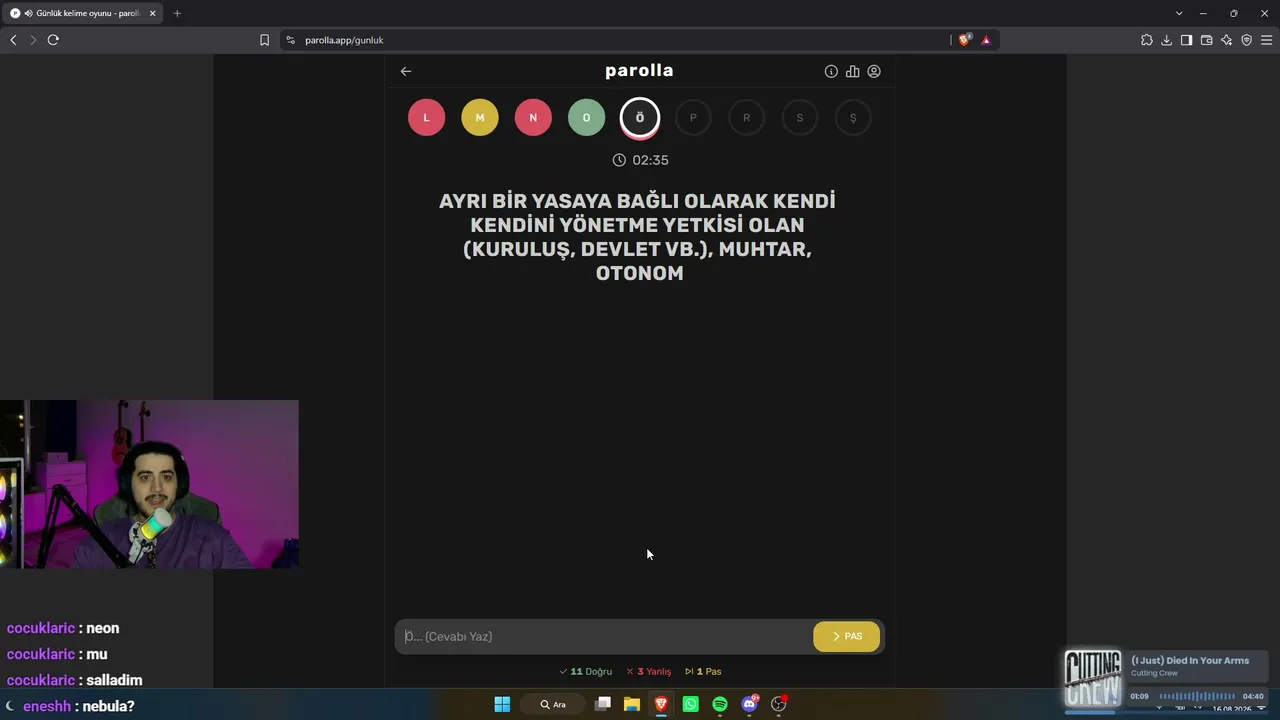Click the Brave icon in the taskbar
Screen dimensions: 1280x720
tap(661, 704)
